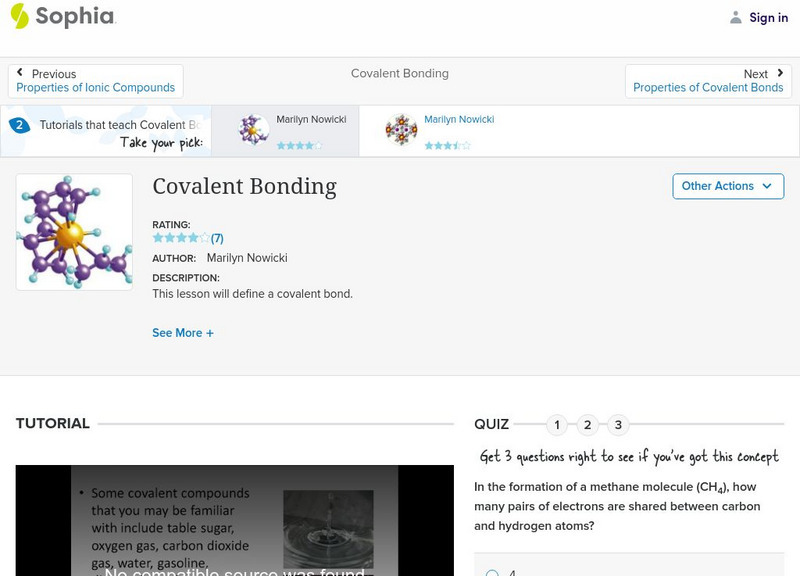Image resolution: width=800 pixels, height=576 pixels.
Task: Expand the lesson description with See More
Action: [x=183, y=332]
